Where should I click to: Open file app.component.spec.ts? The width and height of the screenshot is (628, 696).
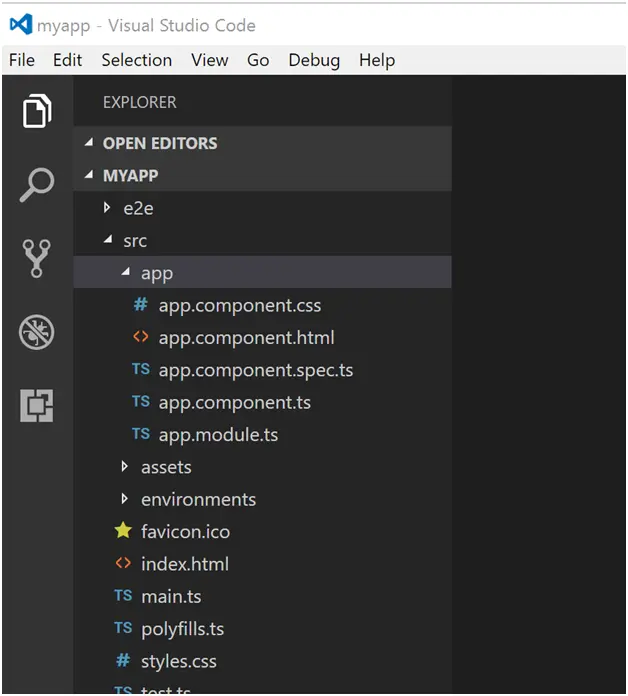click(256, 371)
